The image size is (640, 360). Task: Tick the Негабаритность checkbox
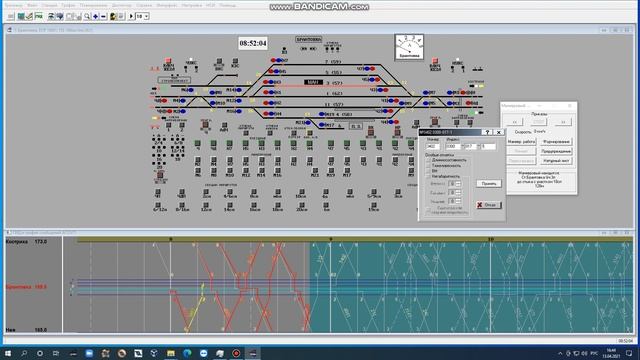[x=428, y=176]
